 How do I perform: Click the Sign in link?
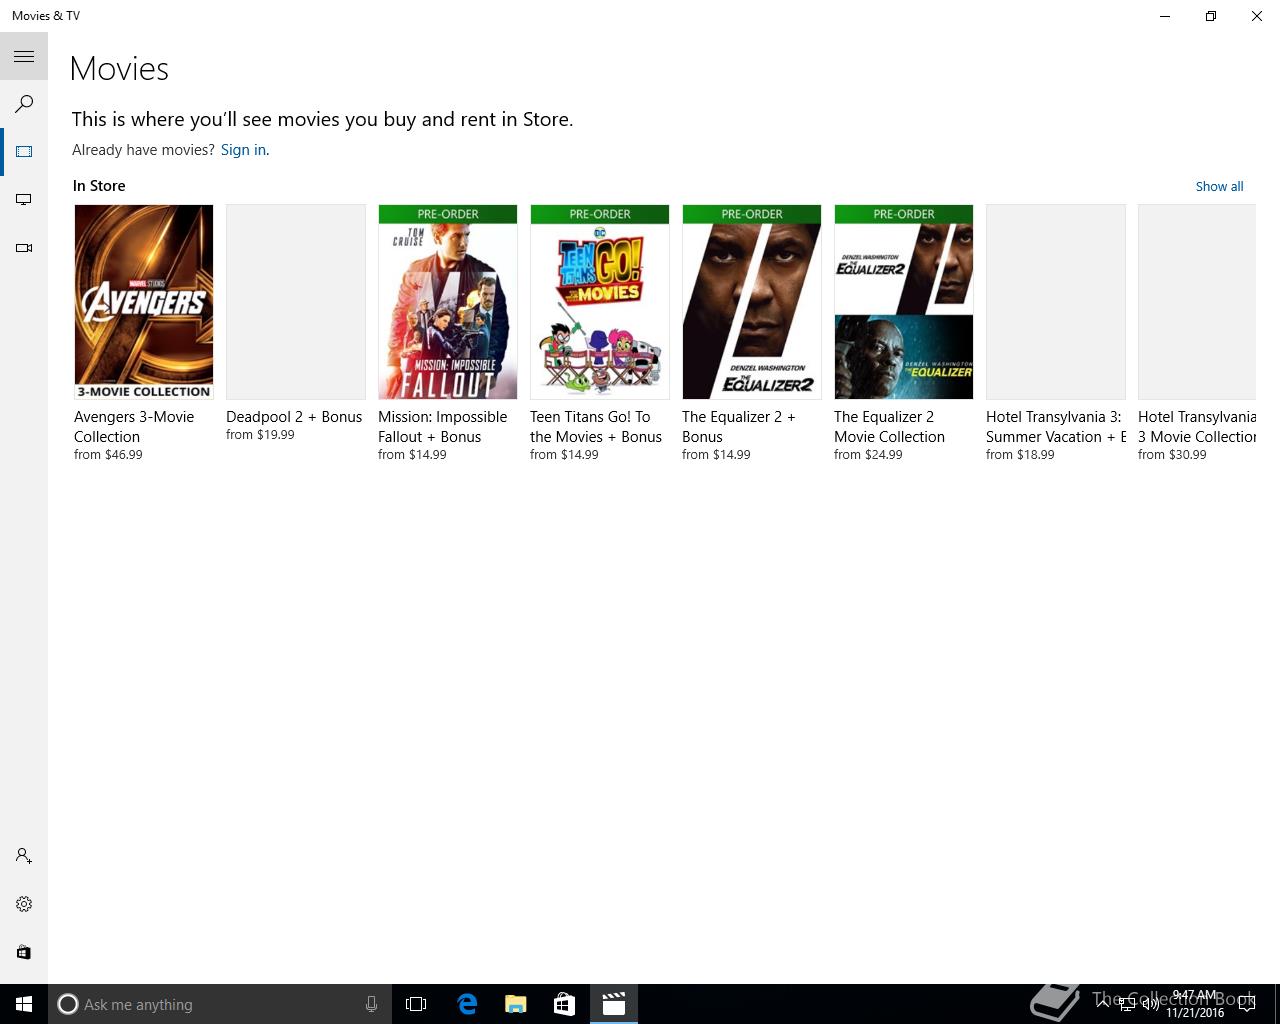click(x=243, y=150)
